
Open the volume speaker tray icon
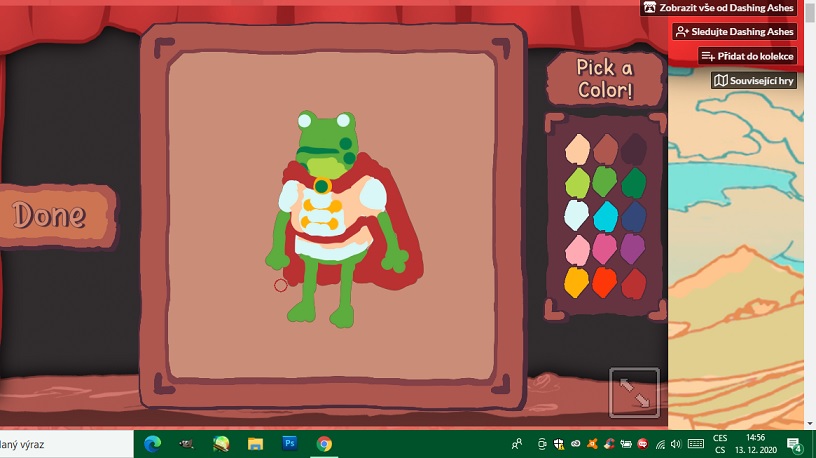tap(676, 444)
